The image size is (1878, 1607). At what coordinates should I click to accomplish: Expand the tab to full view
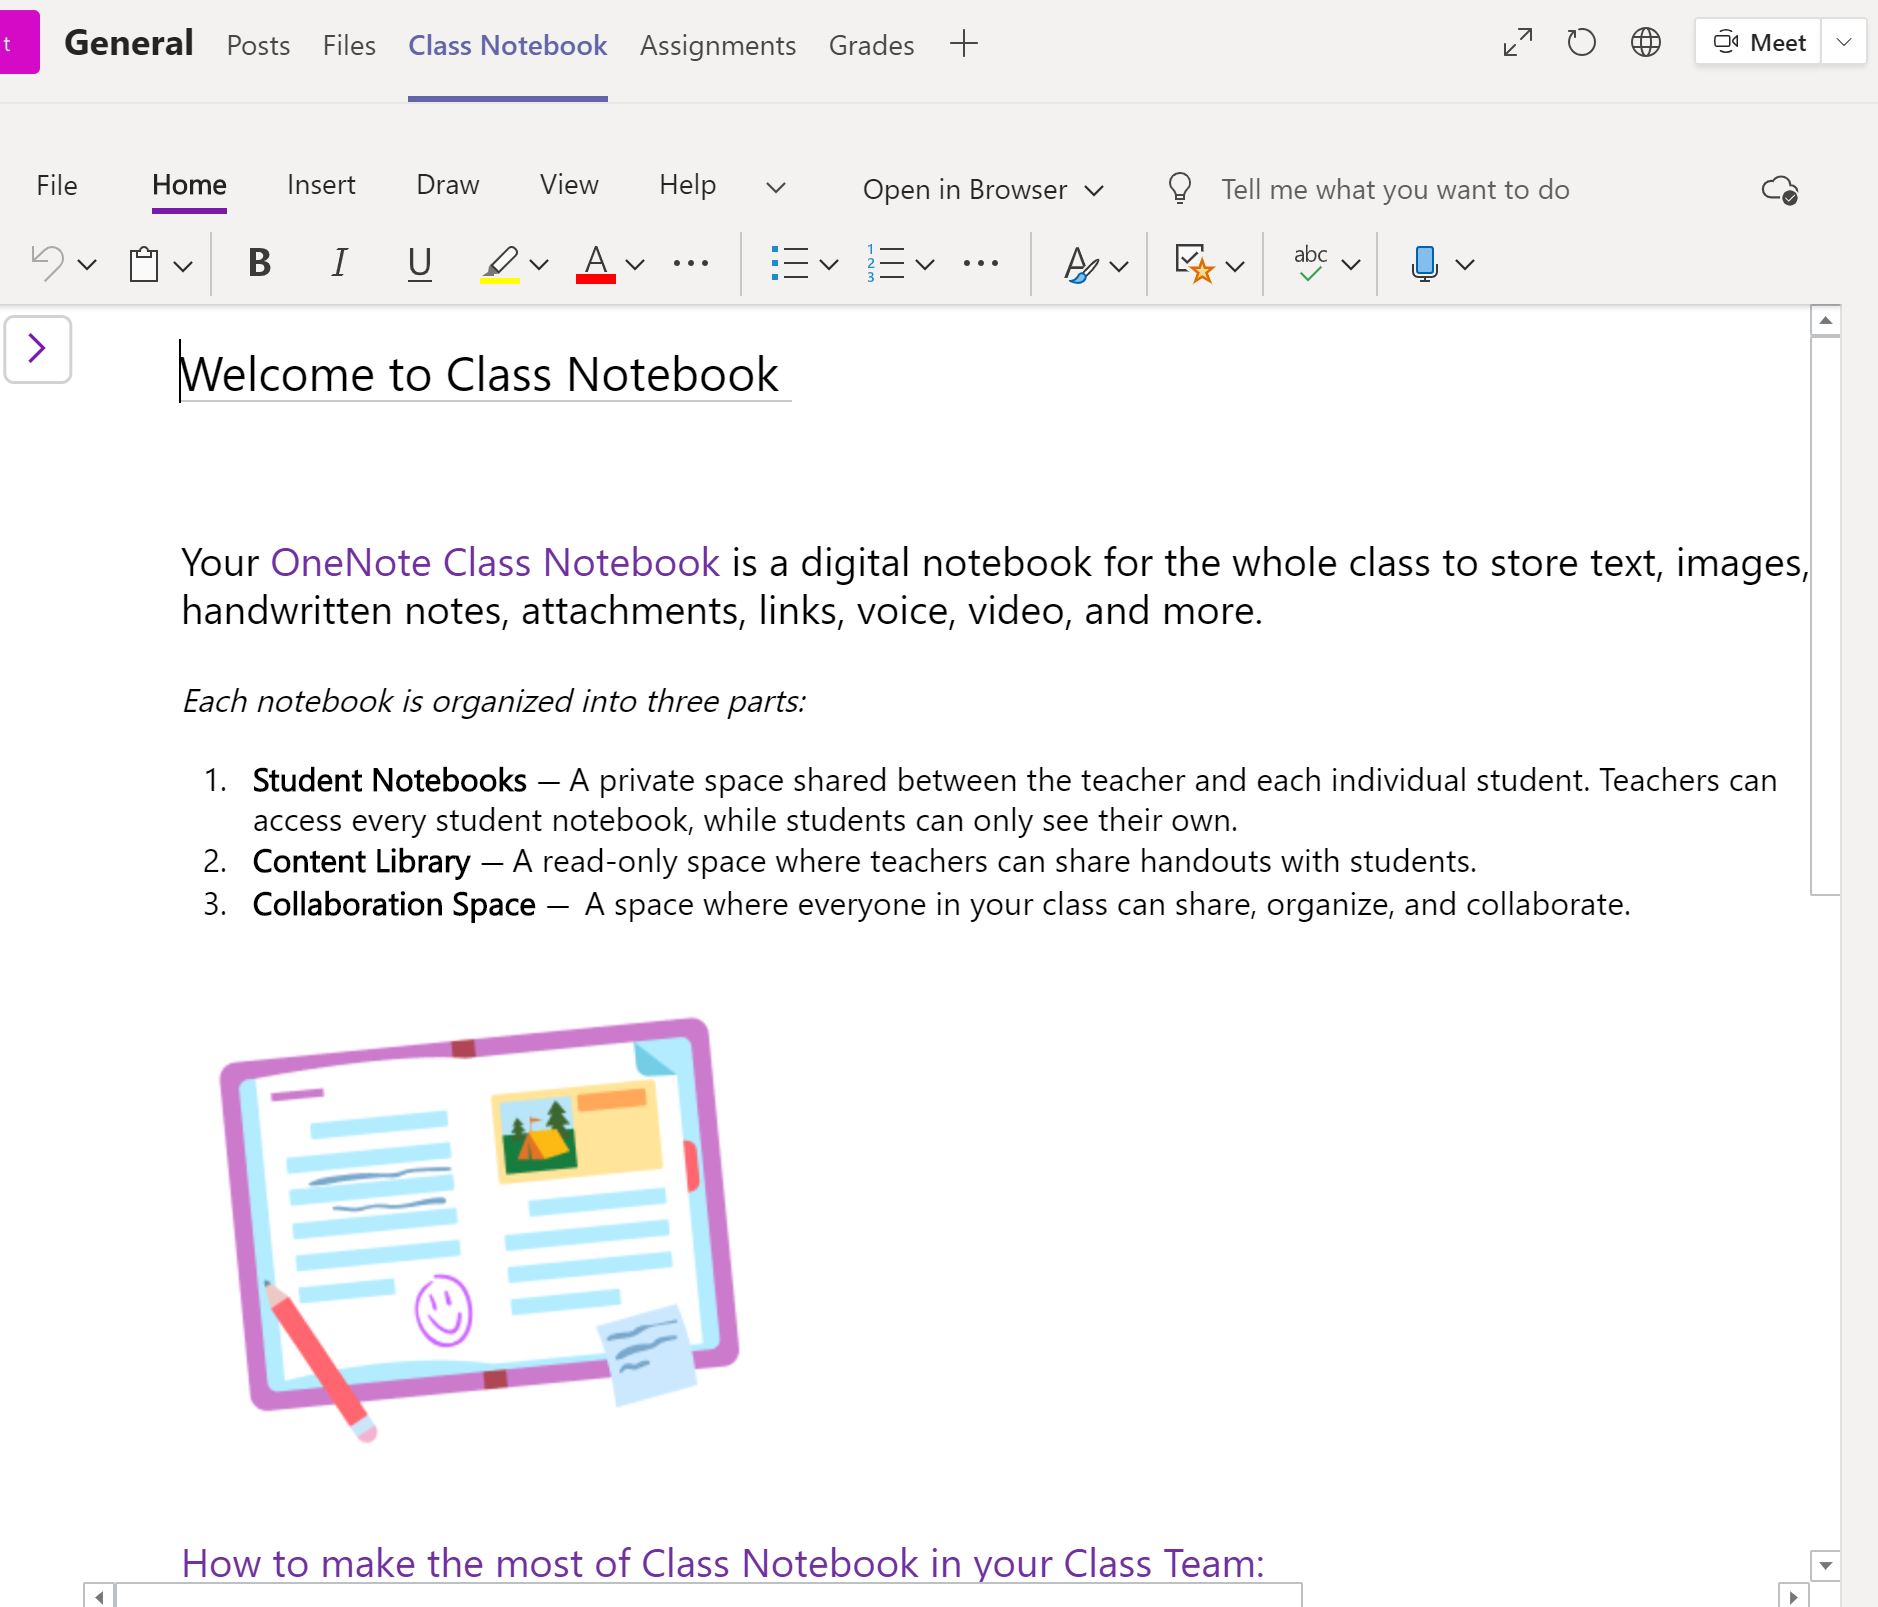point(1518,43)
